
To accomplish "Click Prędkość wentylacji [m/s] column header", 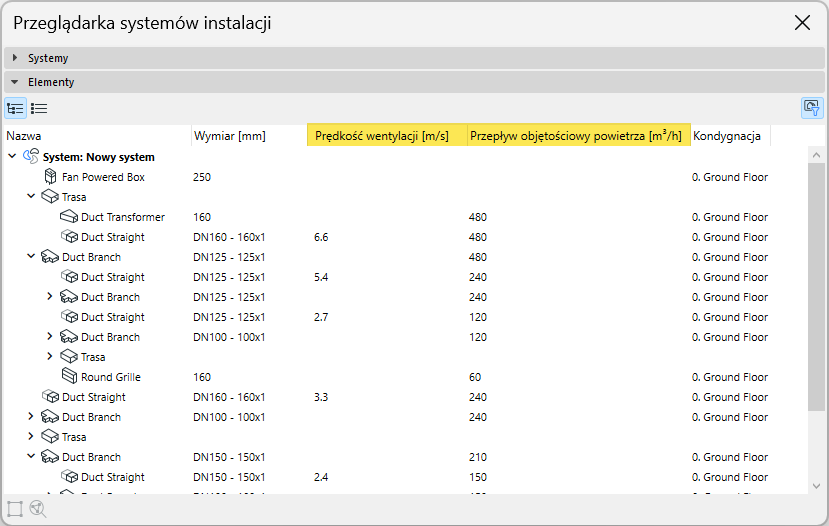I will point(387,136).
